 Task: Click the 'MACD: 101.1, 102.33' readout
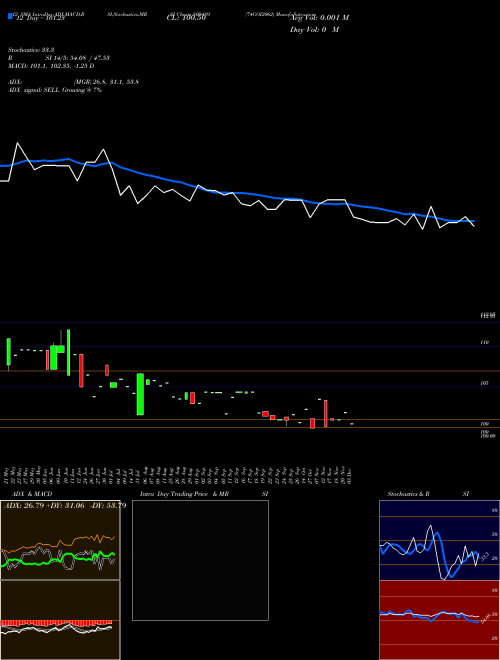pyautogui.click(x=51, y=66)
